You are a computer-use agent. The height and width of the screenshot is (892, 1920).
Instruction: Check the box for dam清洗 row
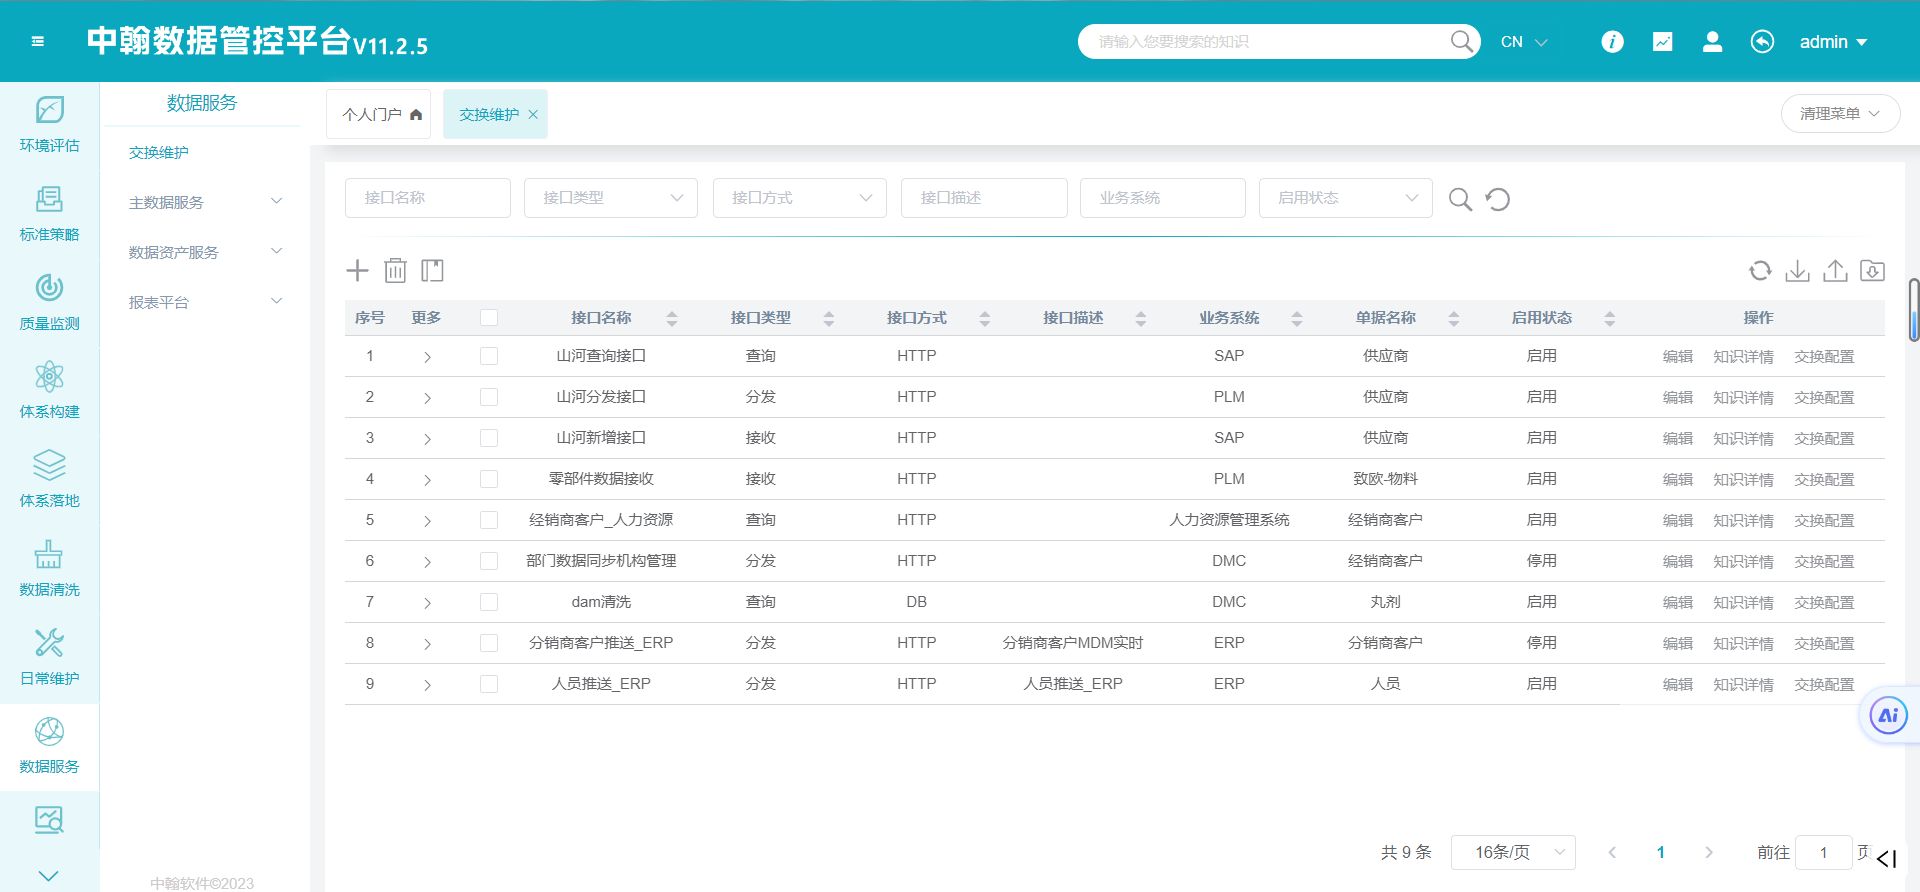(489, 602)
